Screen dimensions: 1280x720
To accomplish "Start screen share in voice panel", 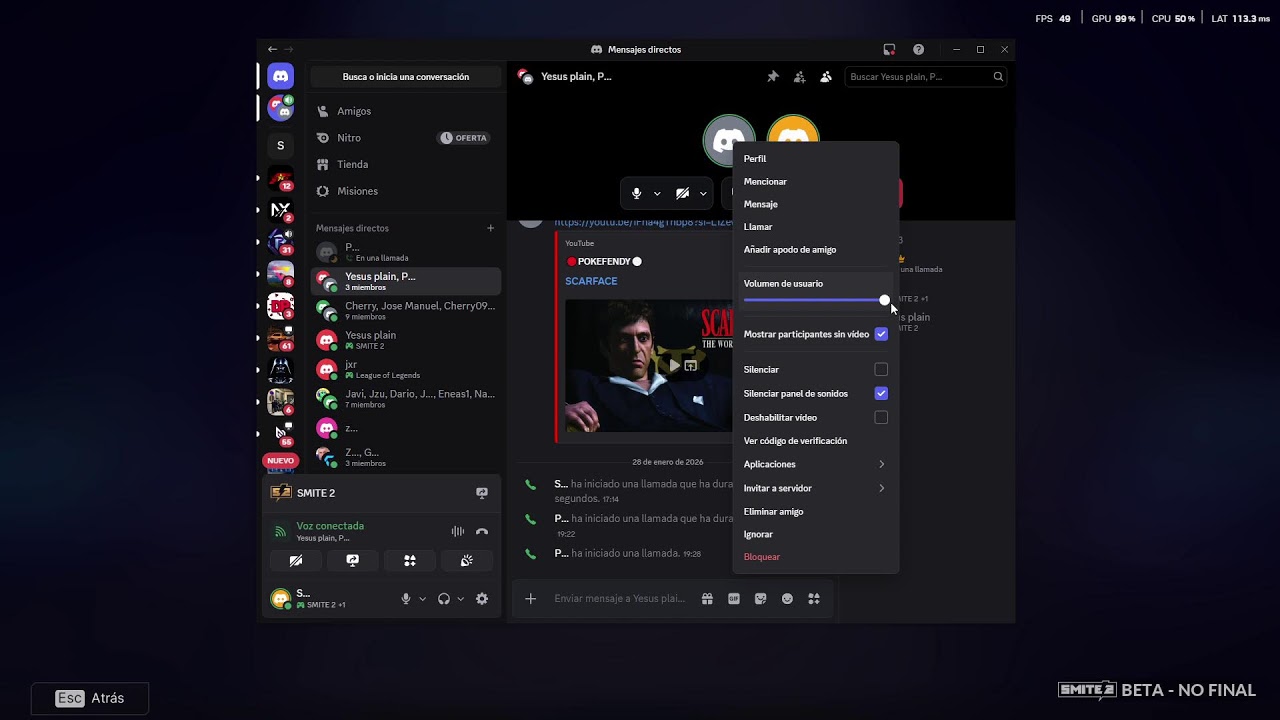I will (352, 561).
